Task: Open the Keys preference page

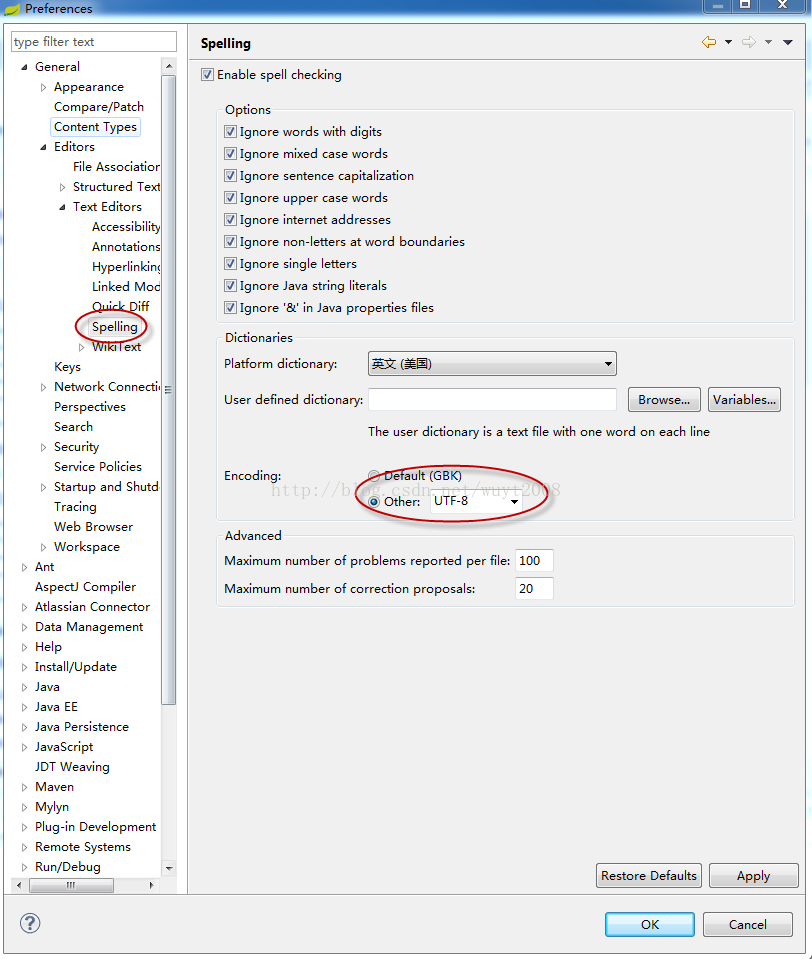Action: [67, 367]
